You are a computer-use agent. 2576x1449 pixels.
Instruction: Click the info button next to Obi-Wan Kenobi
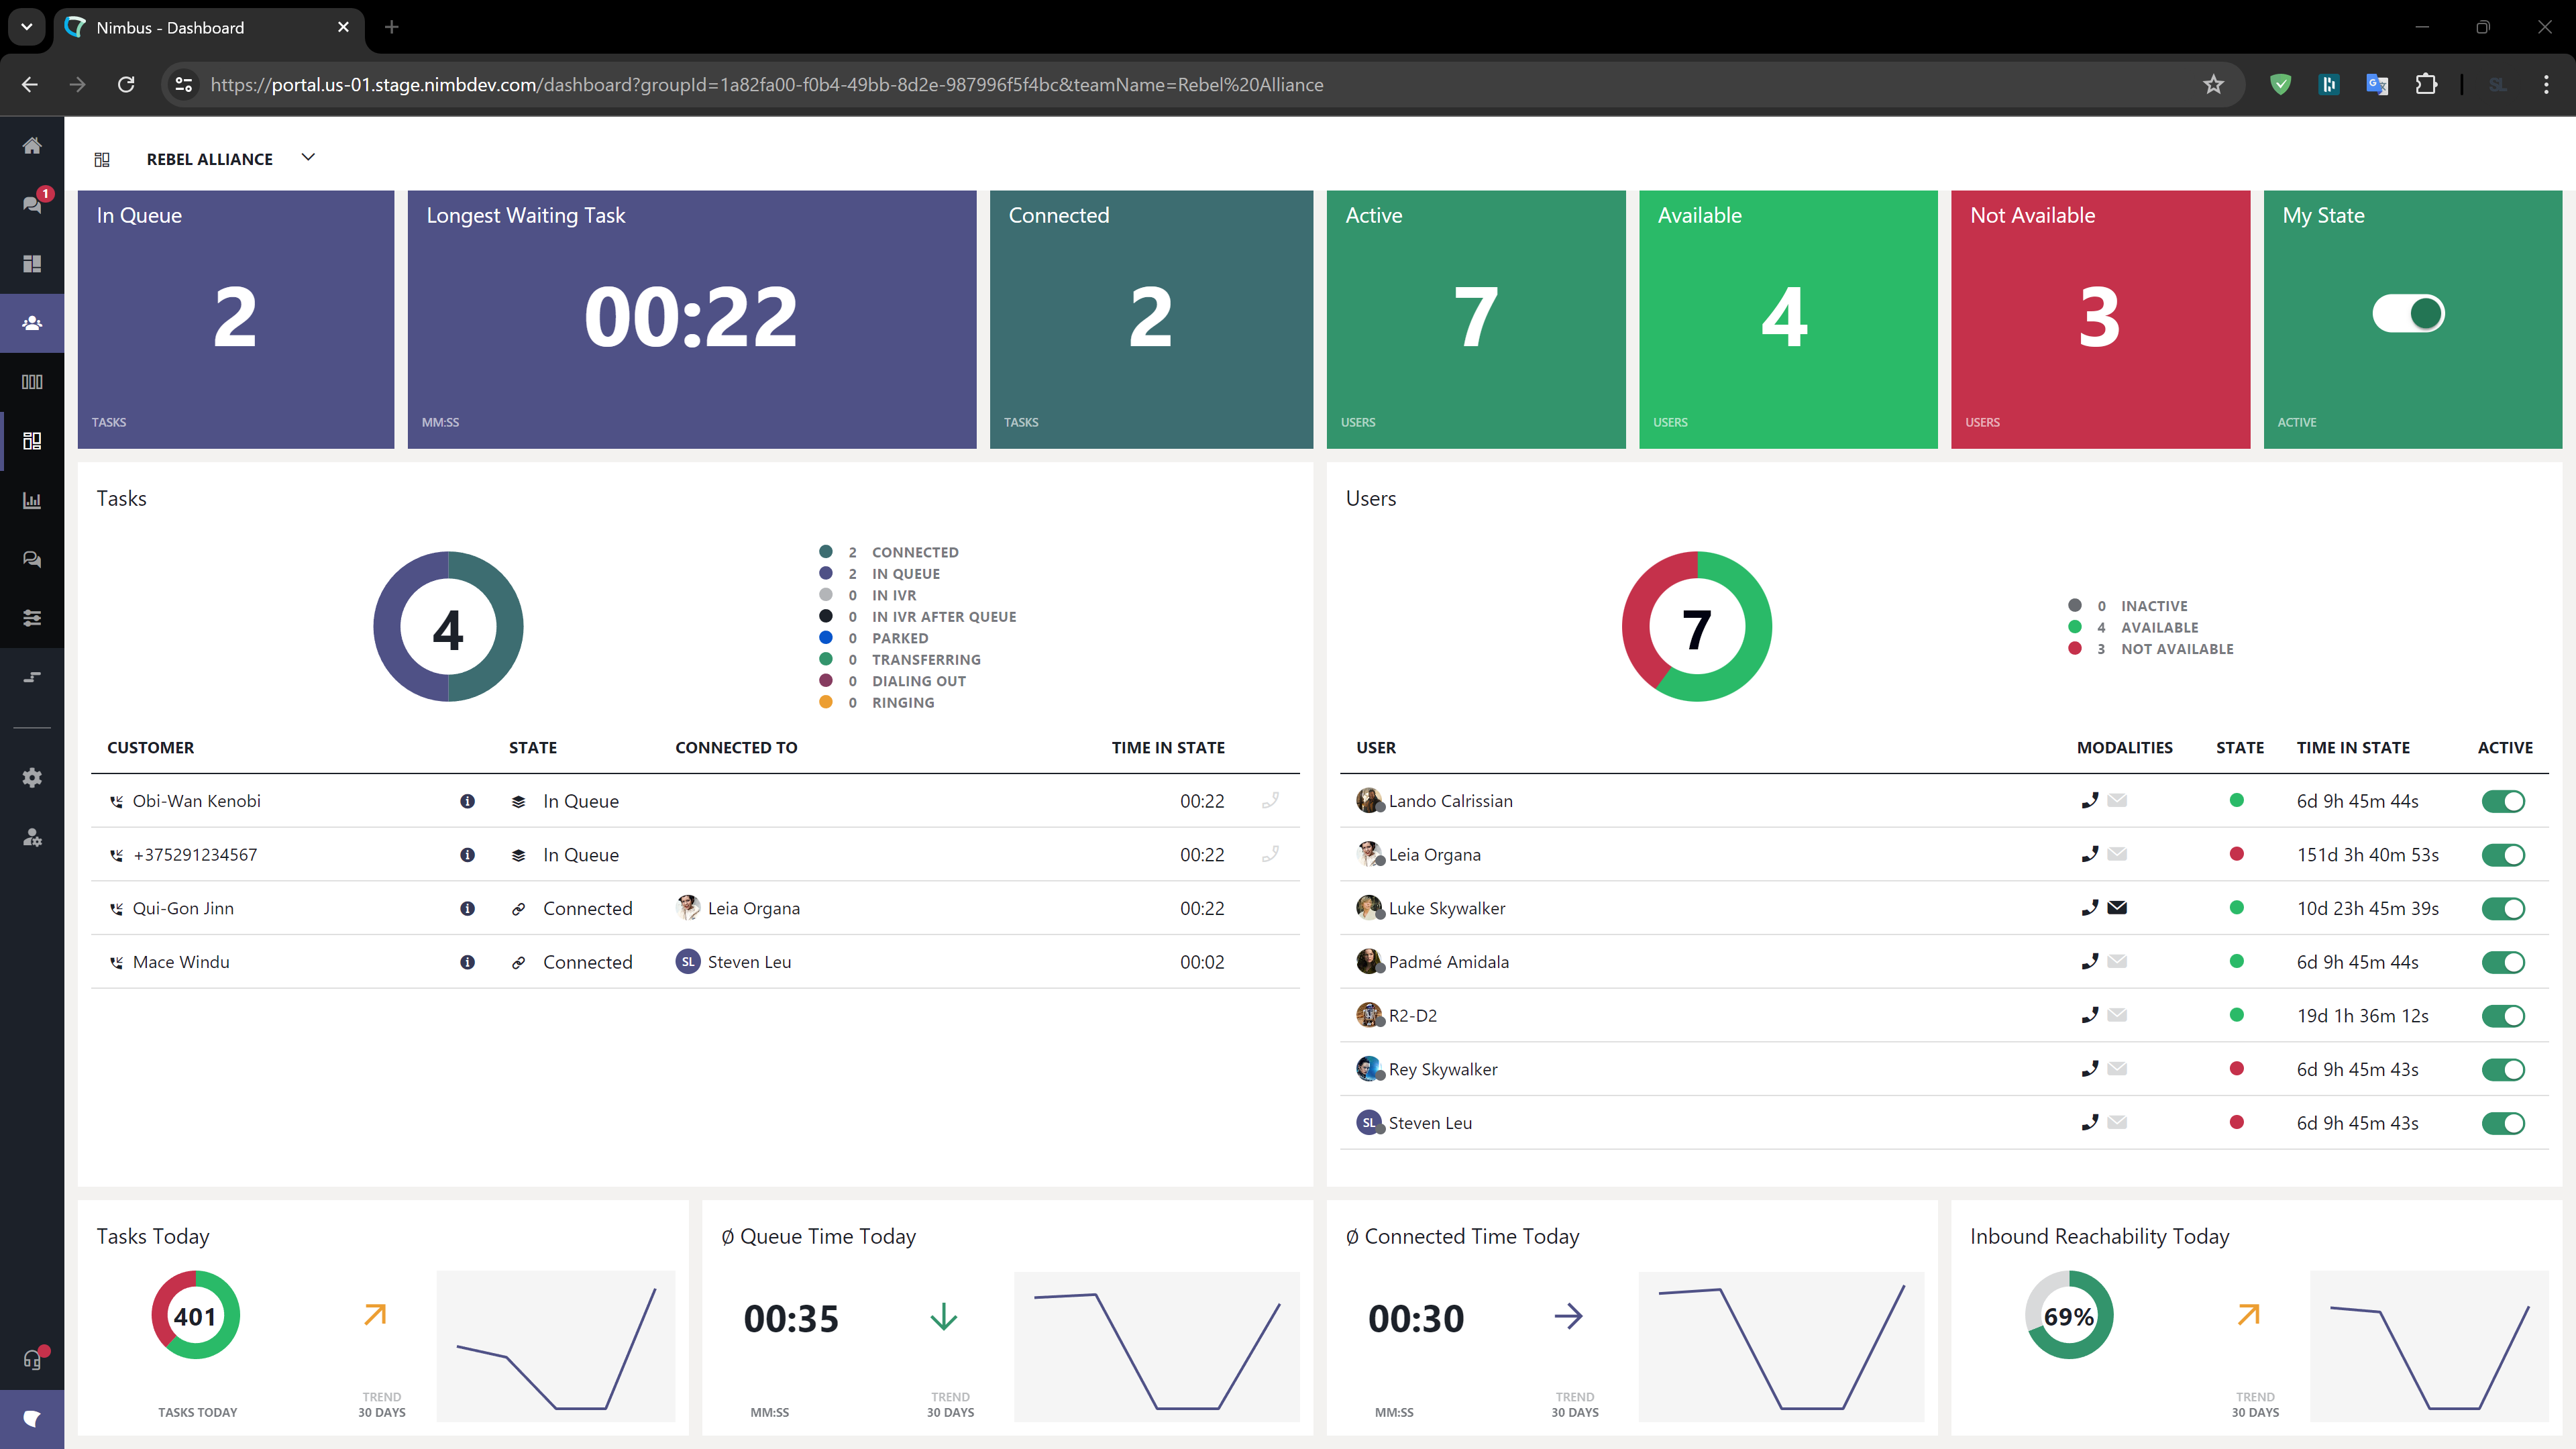pos(467,800)
